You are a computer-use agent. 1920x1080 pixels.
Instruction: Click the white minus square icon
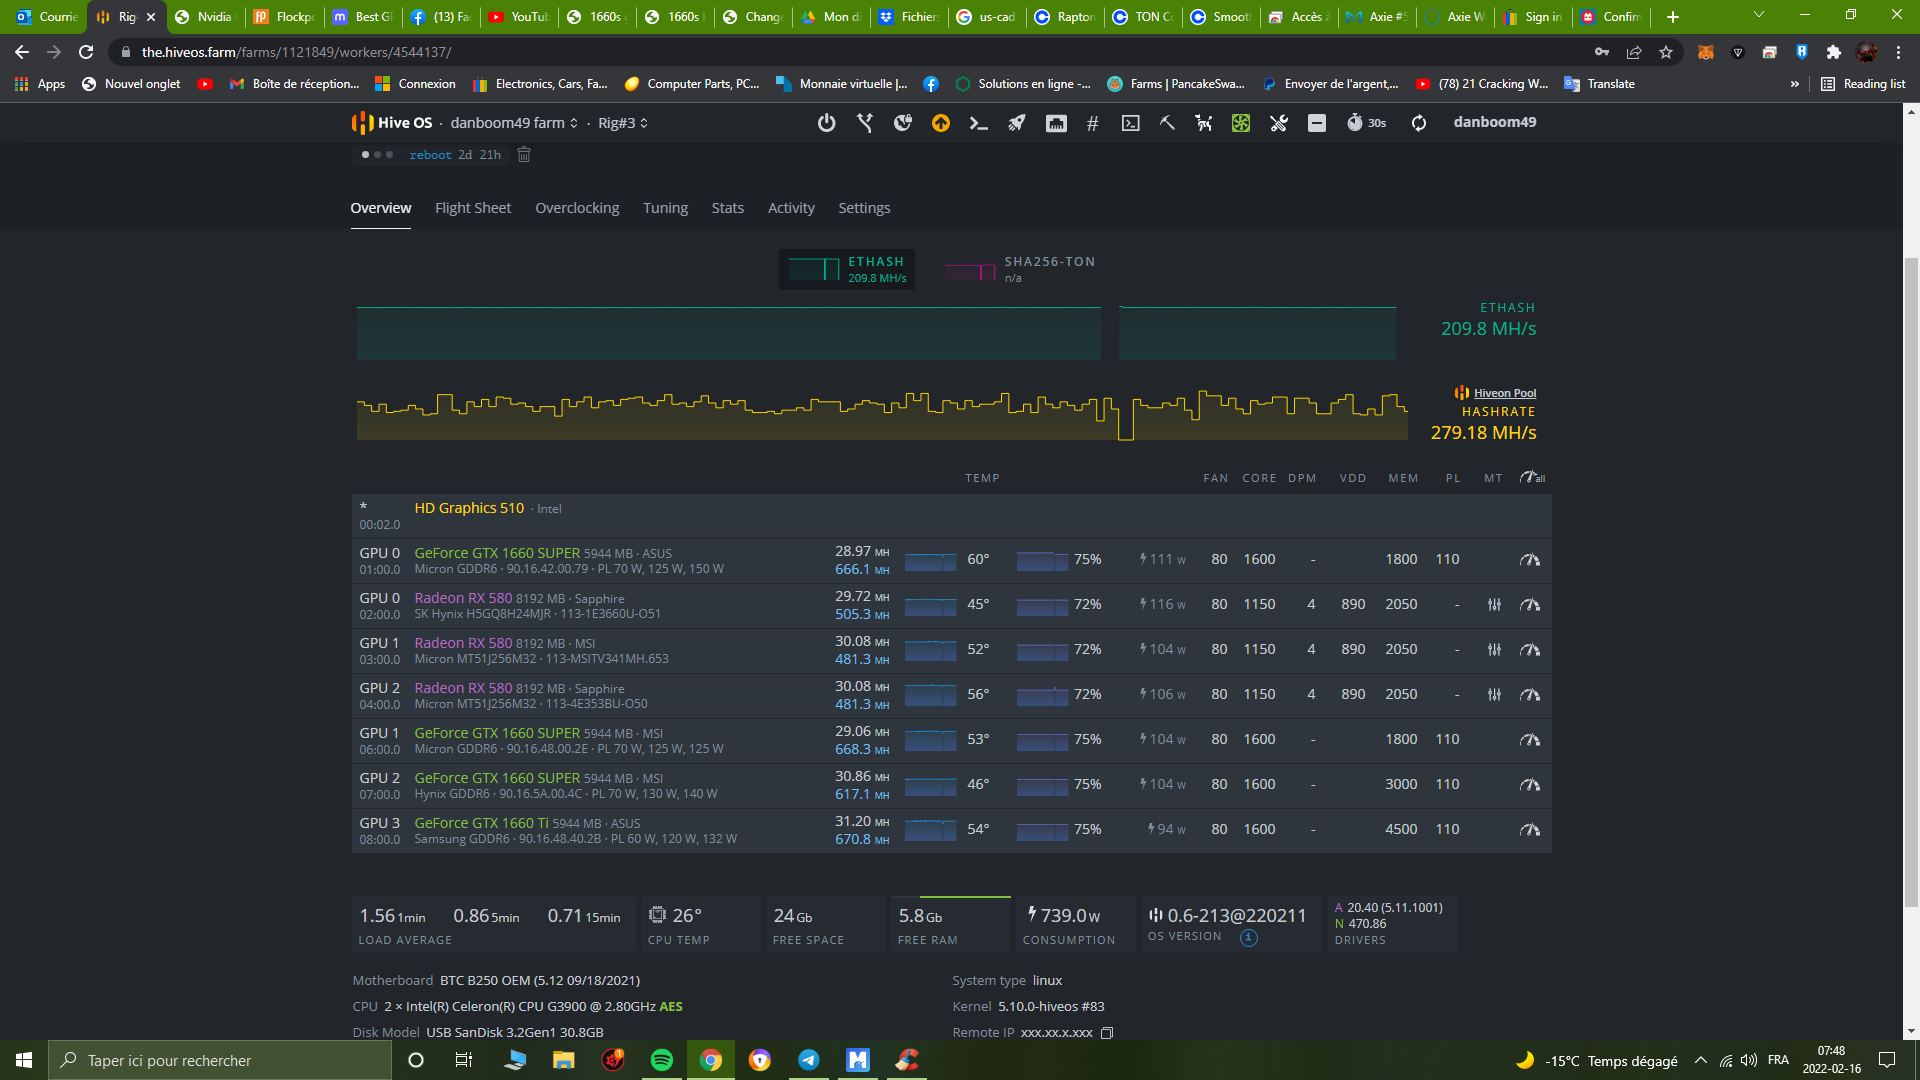pyautogui.click(x=1317, y=123)
